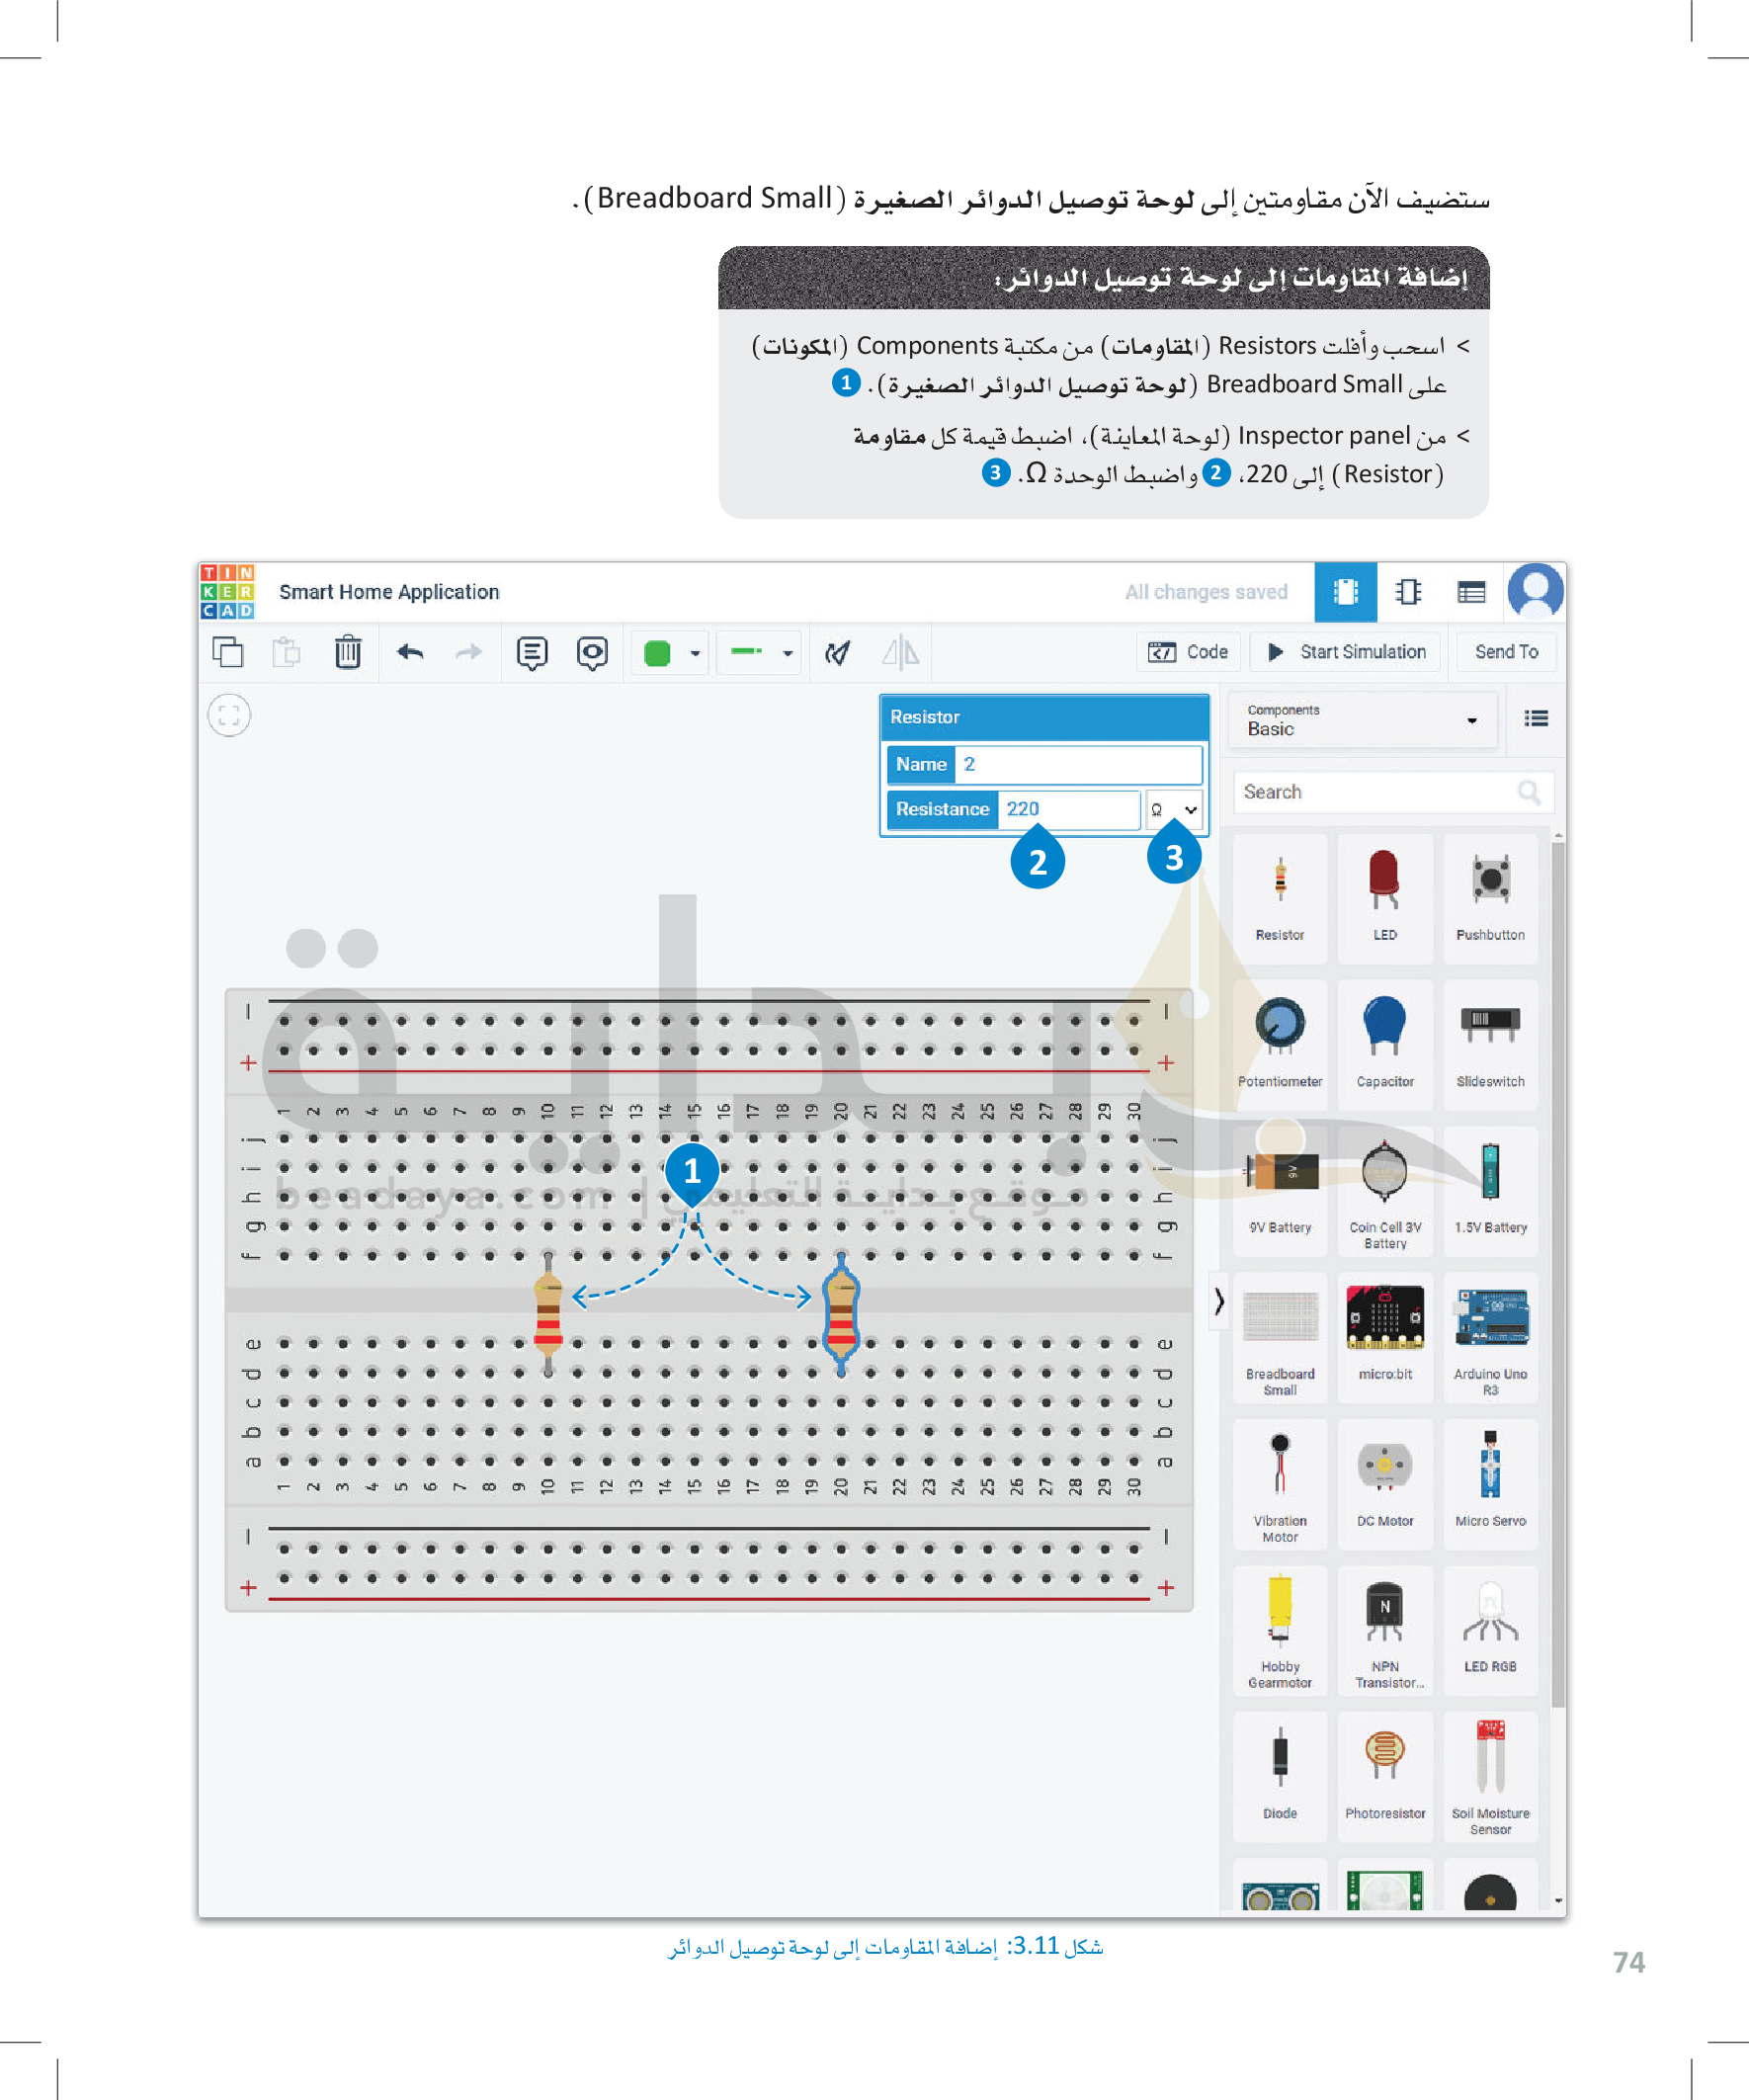Open the Code editor button
1749x2100 pixels.
pos(1188,652)
